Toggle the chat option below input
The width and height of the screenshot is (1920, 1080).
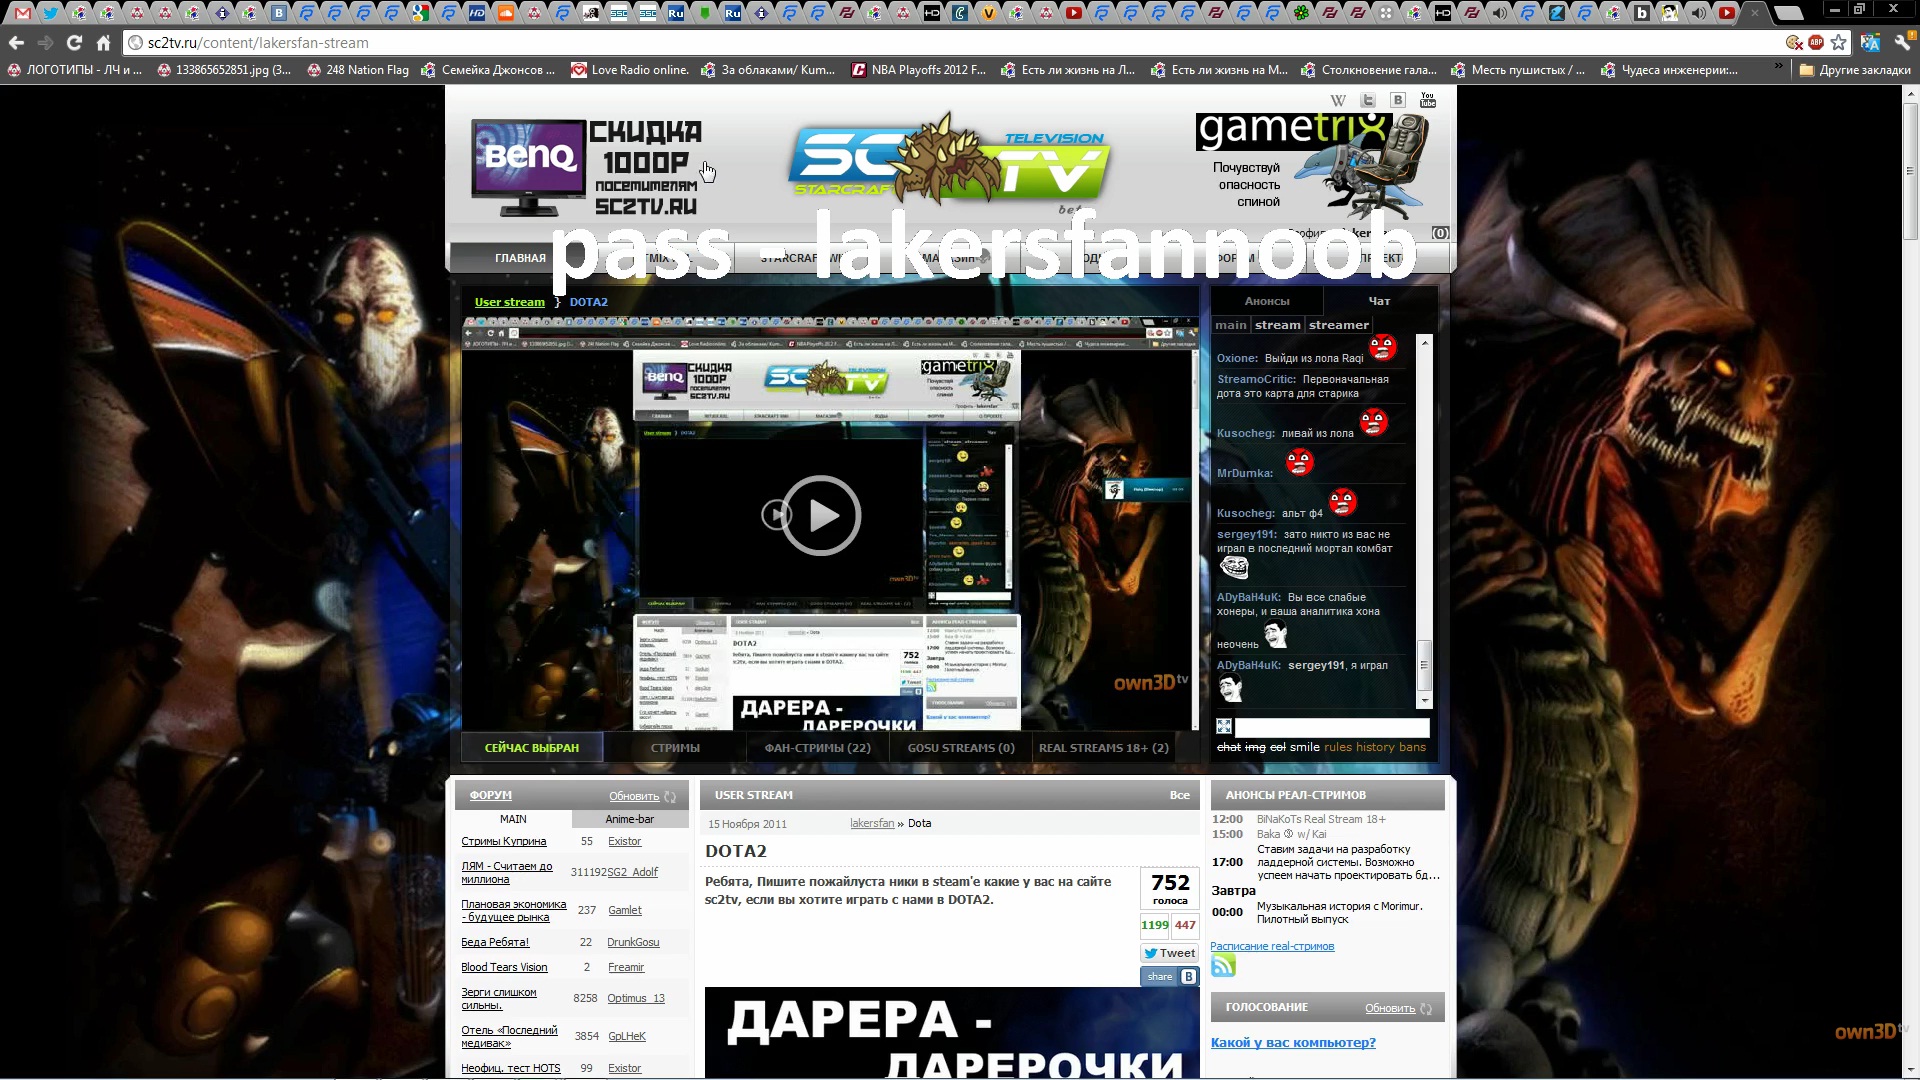tap(1228, 748)
